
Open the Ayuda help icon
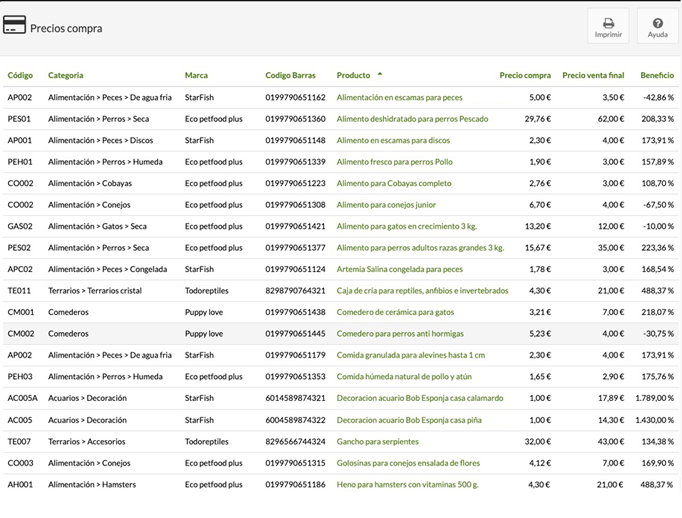(x=657, y=22)
